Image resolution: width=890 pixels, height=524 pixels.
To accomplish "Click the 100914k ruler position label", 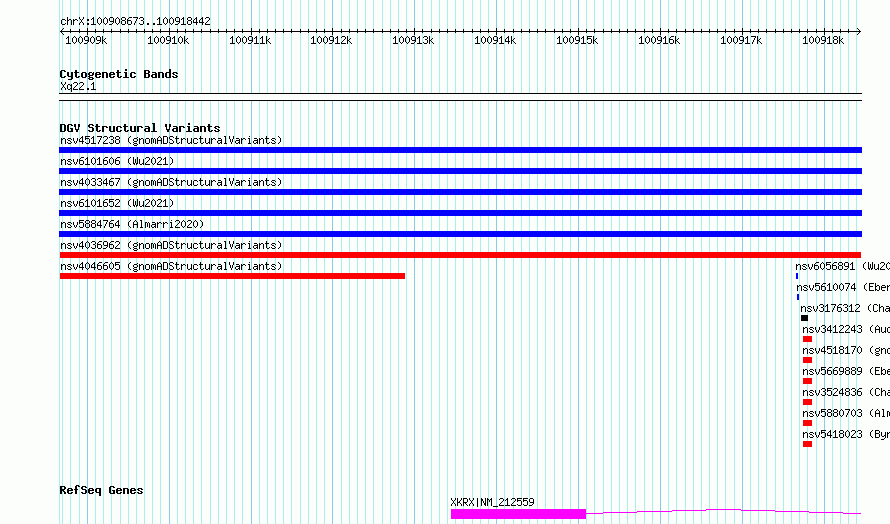I will (495, 40).
